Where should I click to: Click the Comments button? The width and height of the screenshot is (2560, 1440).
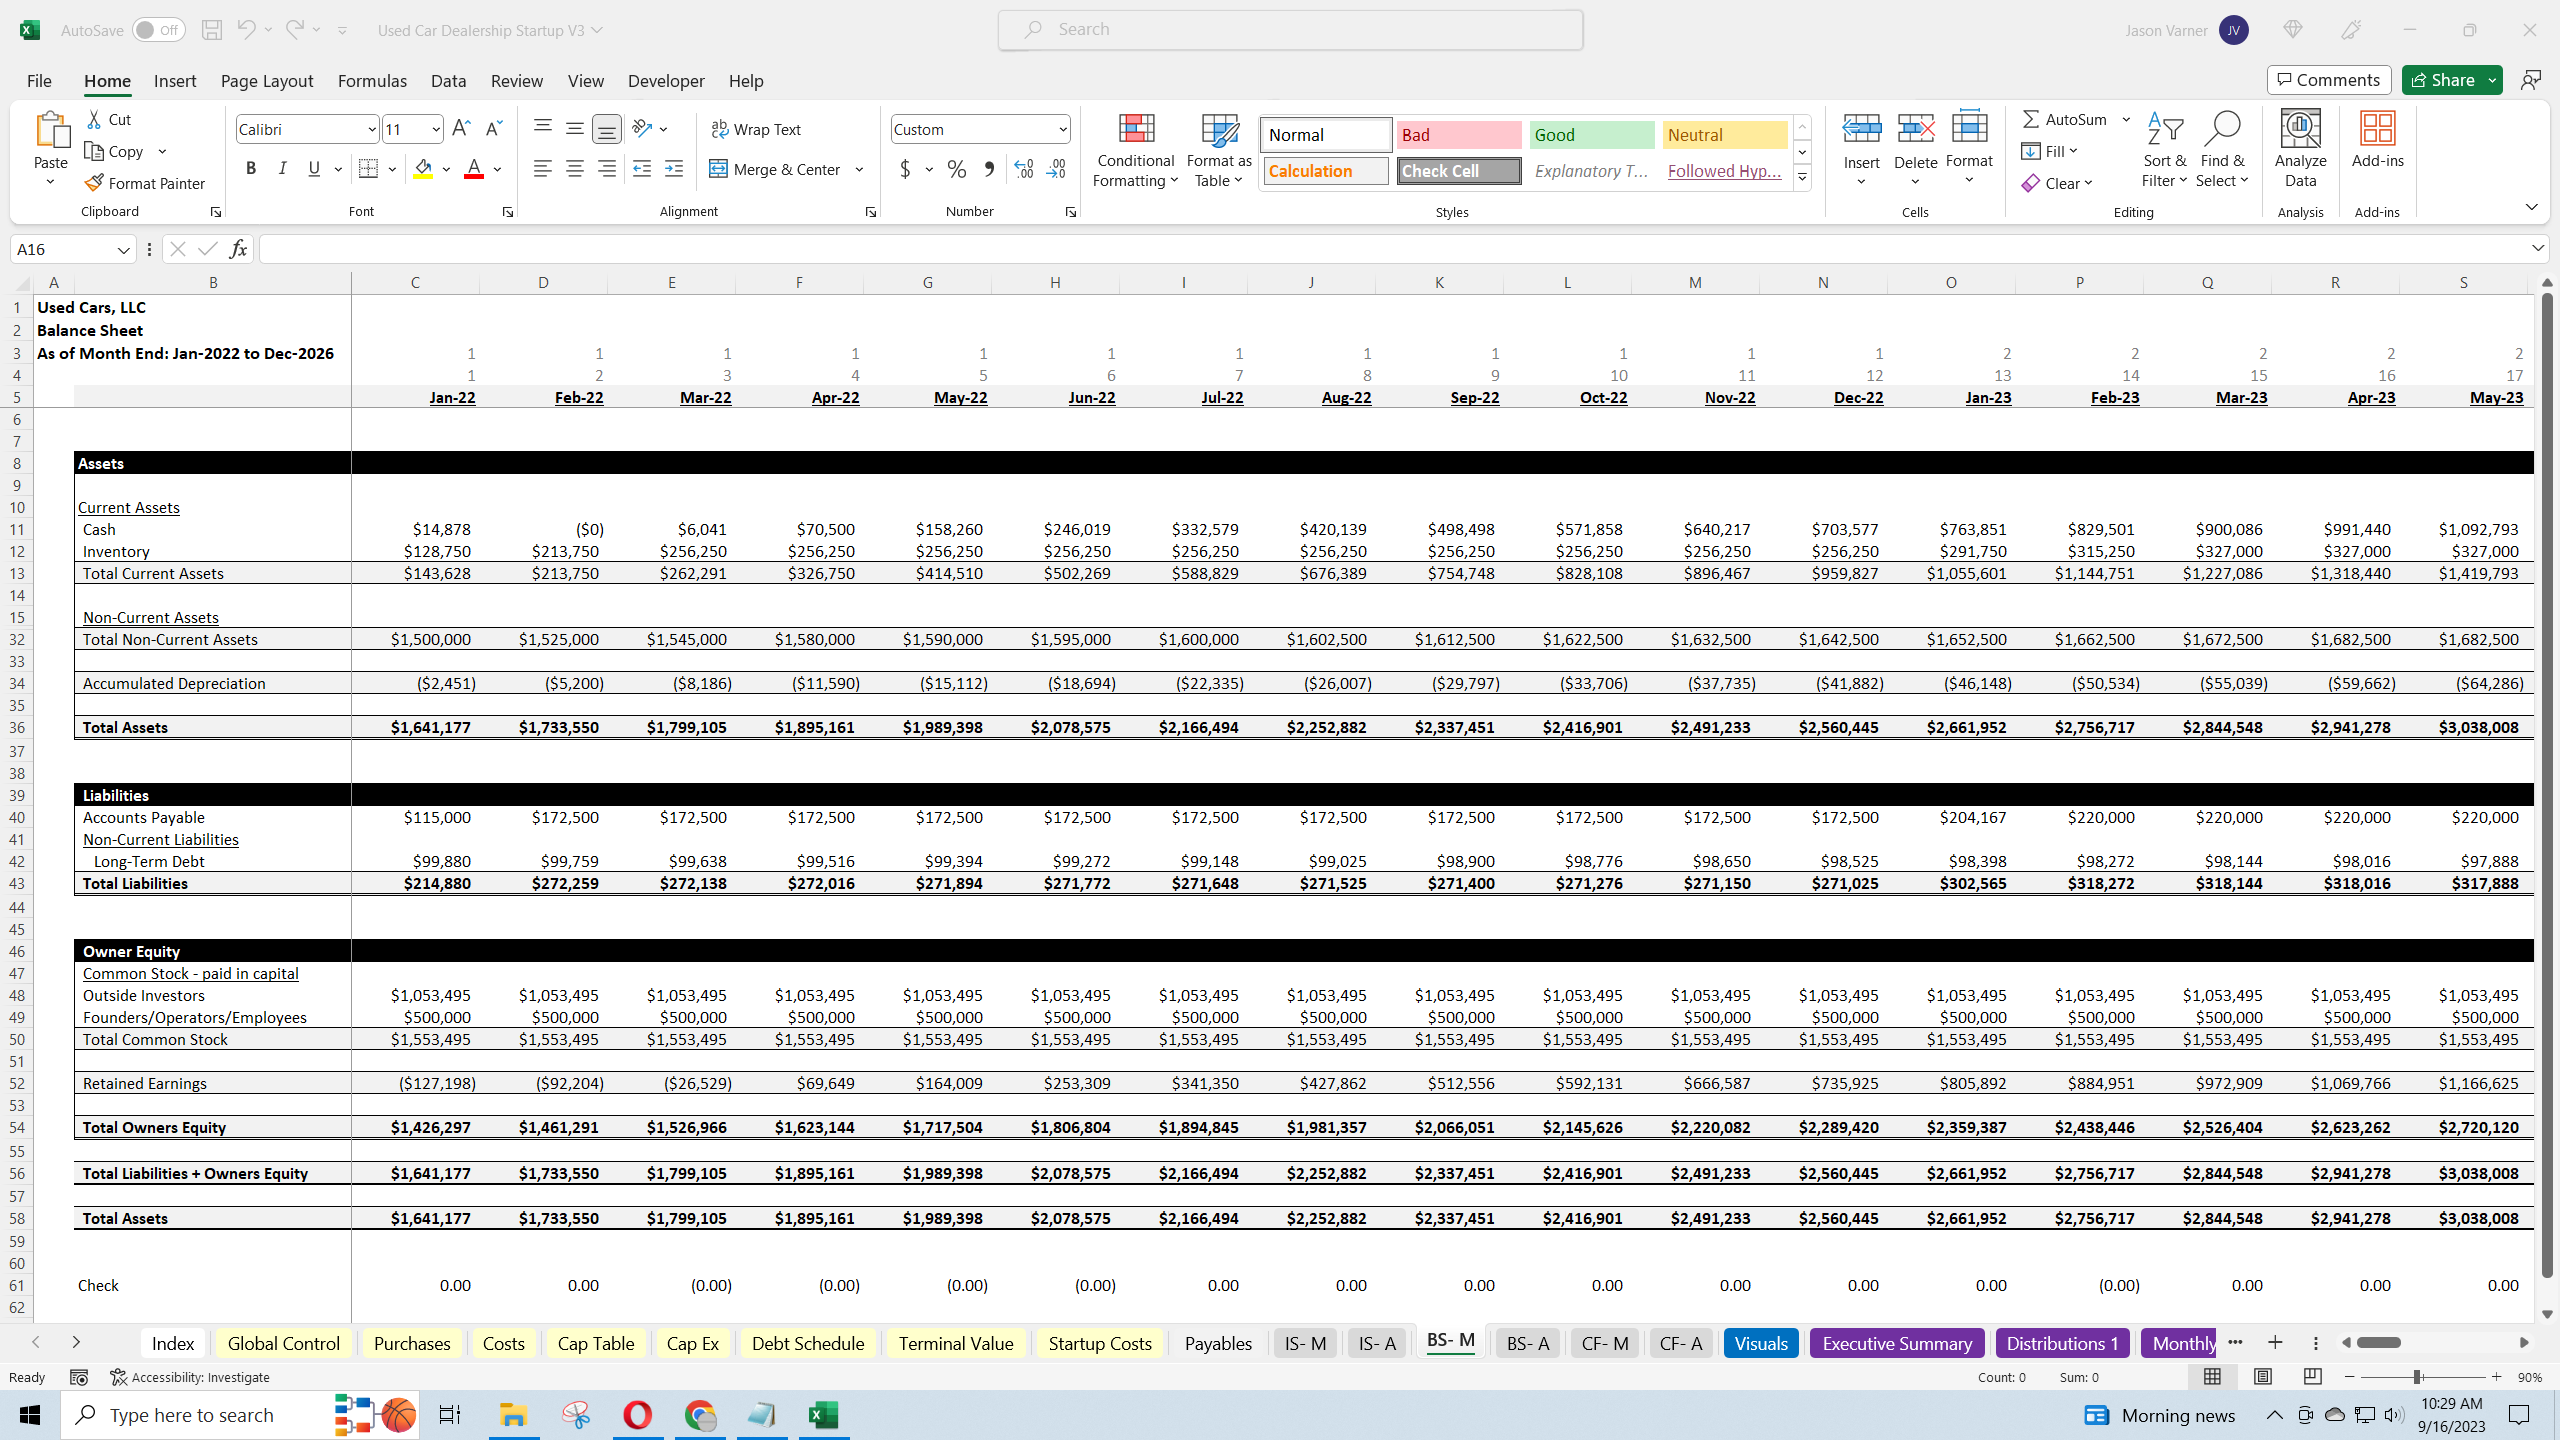point(2328,79)
